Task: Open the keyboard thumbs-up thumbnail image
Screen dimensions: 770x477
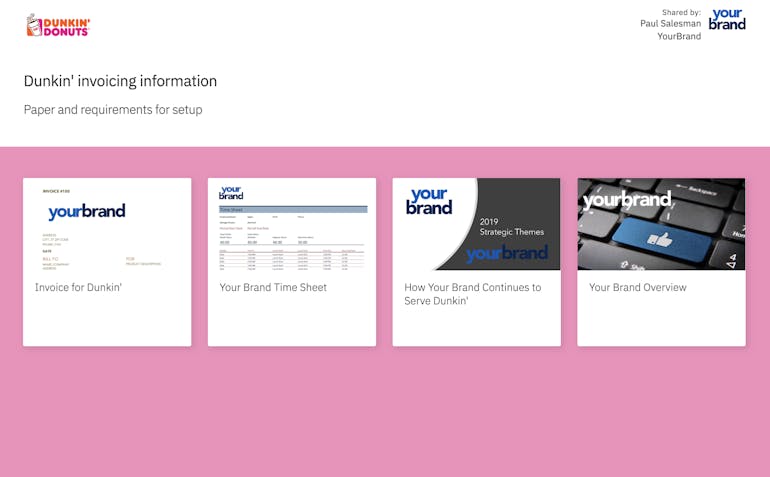Action: click(661, 224)
